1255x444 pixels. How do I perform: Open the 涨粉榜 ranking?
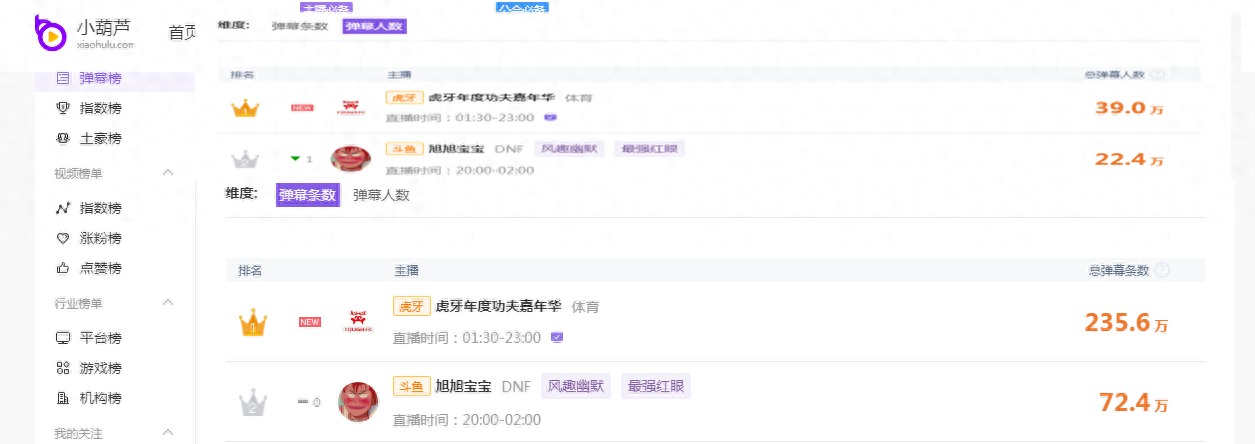[101, 238]
